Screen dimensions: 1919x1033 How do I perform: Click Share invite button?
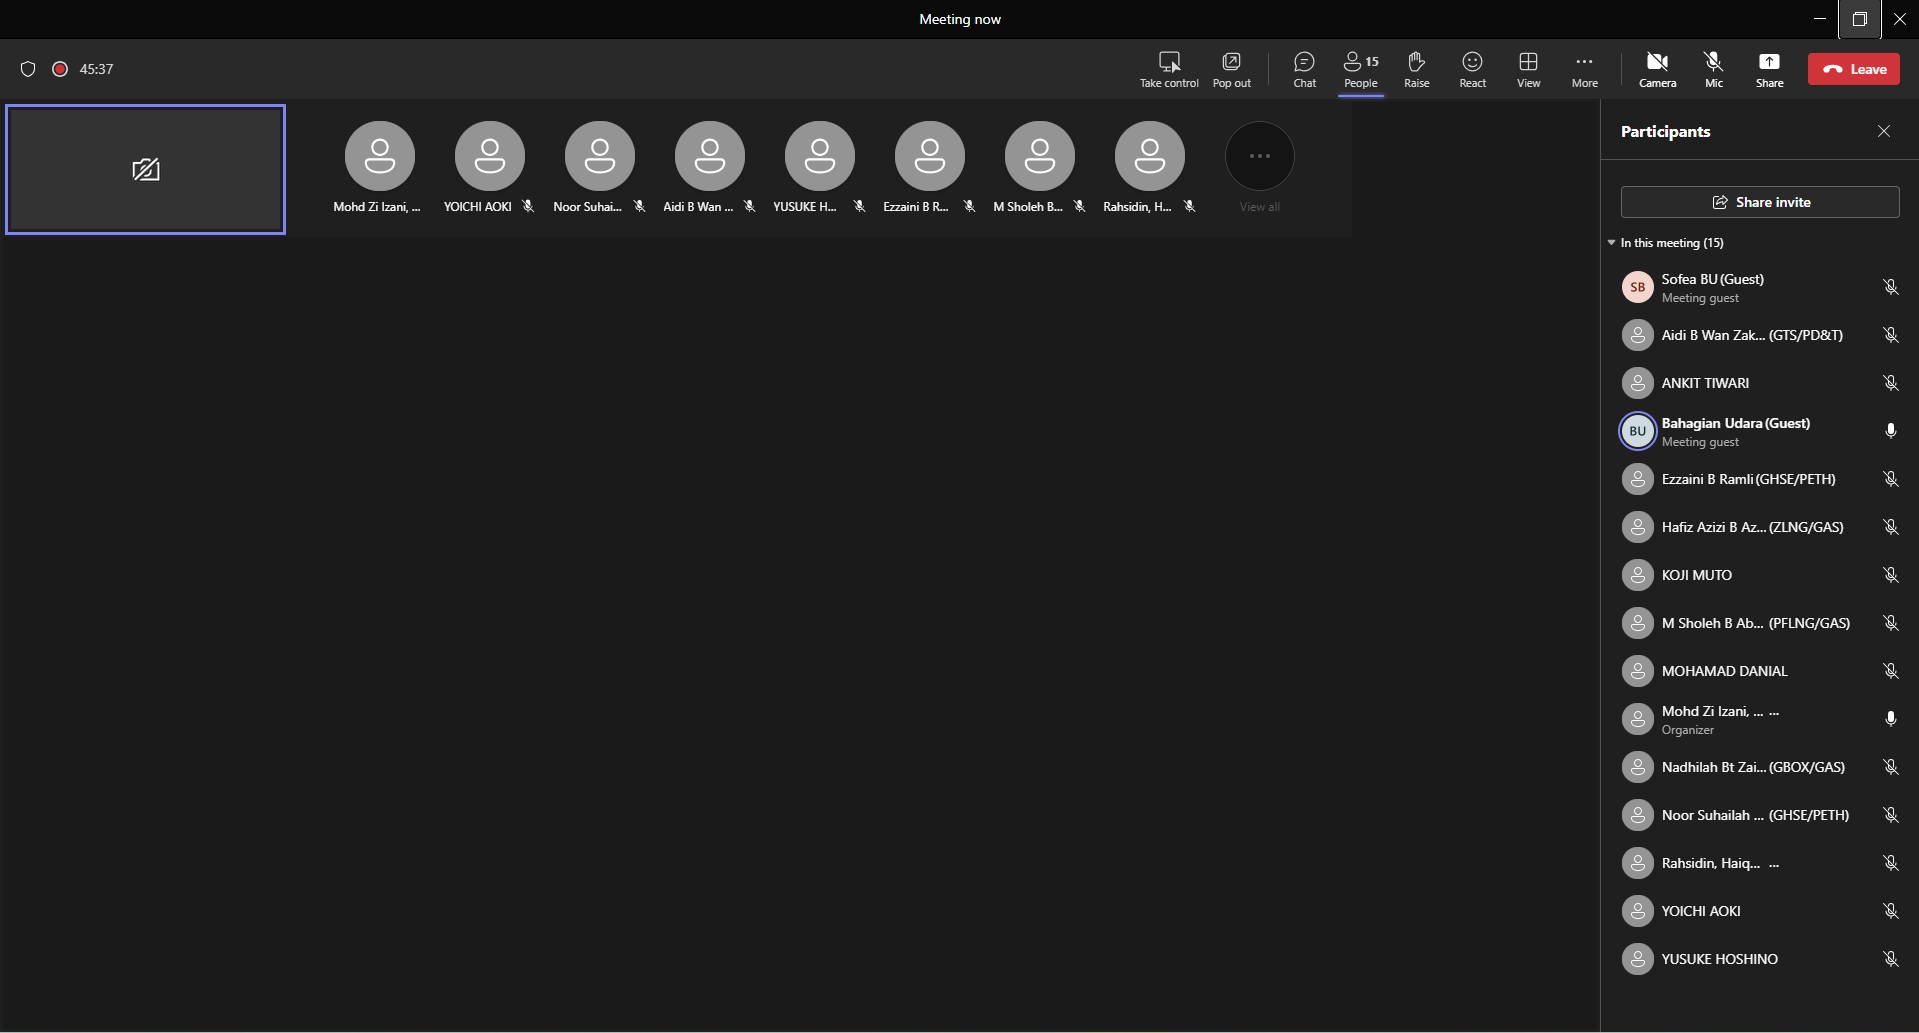click(1759, 202)
